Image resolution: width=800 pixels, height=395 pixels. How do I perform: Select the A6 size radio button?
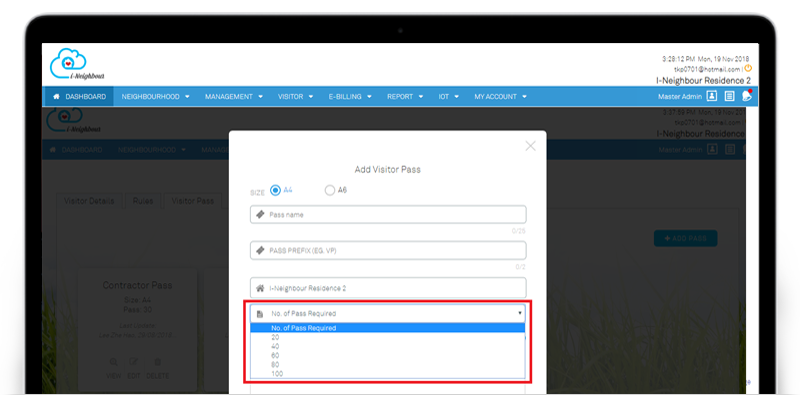[330, 190]
